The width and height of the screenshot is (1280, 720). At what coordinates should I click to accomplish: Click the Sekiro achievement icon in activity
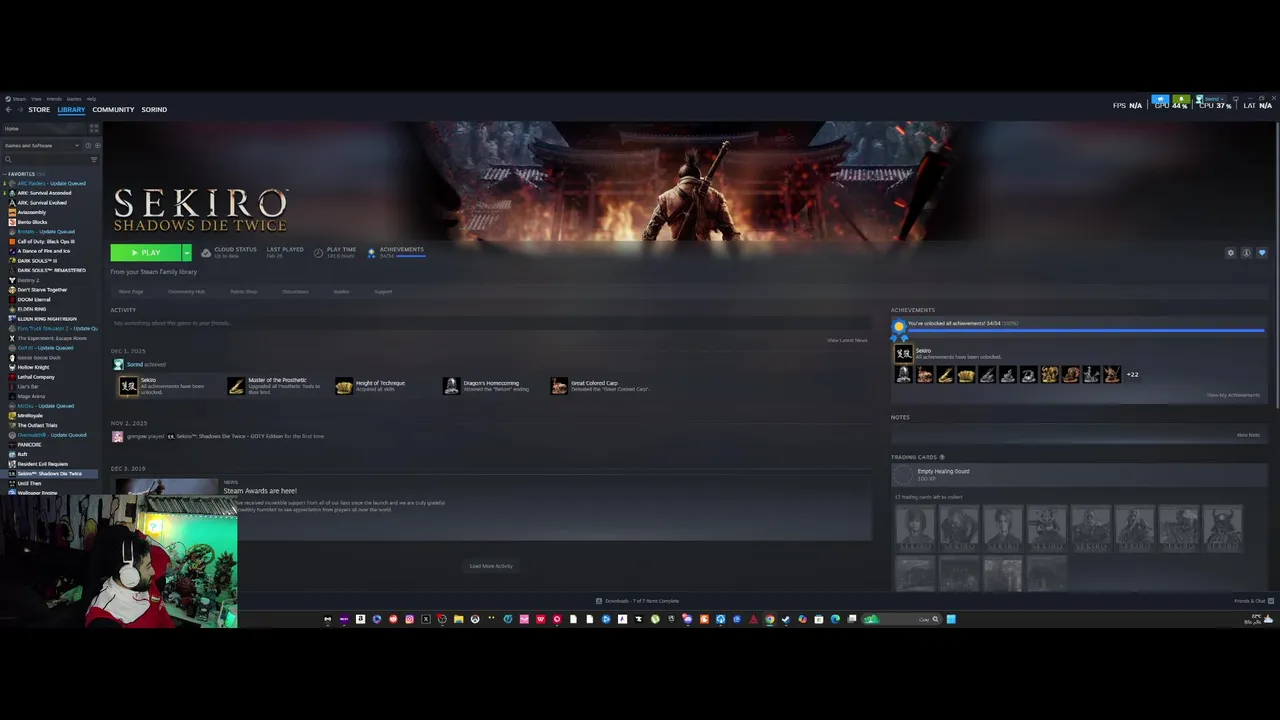(128, 386)
